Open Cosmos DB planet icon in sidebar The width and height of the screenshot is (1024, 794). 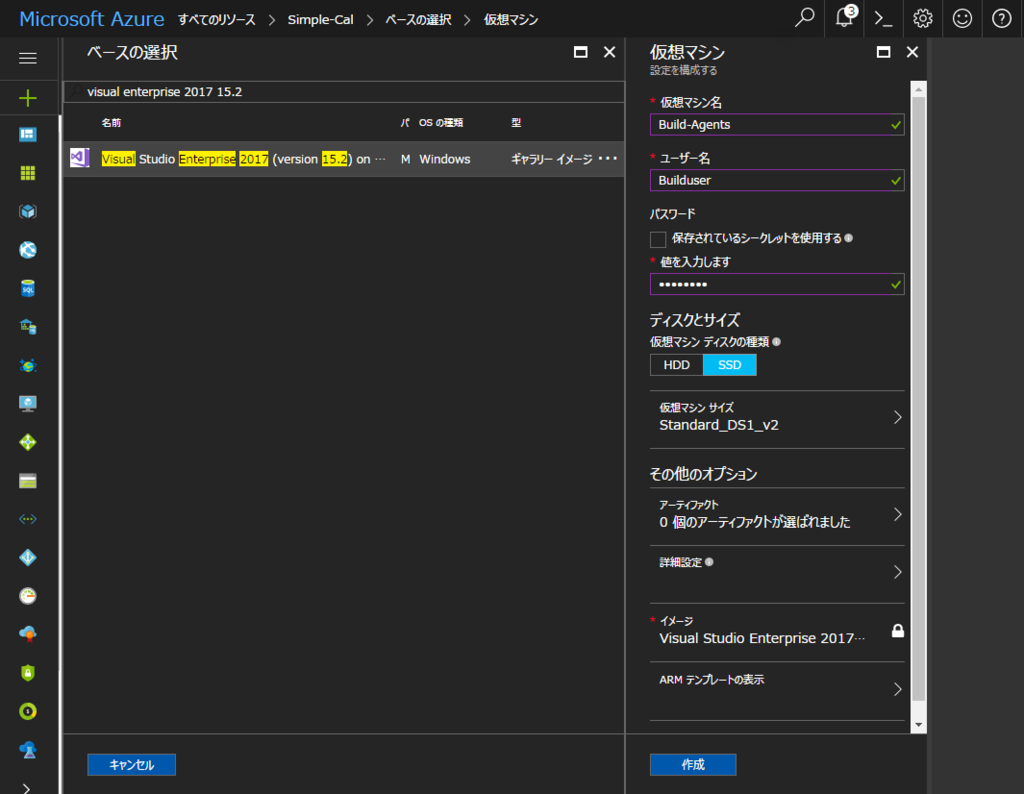pyautogui.click(x=27, y=366)
